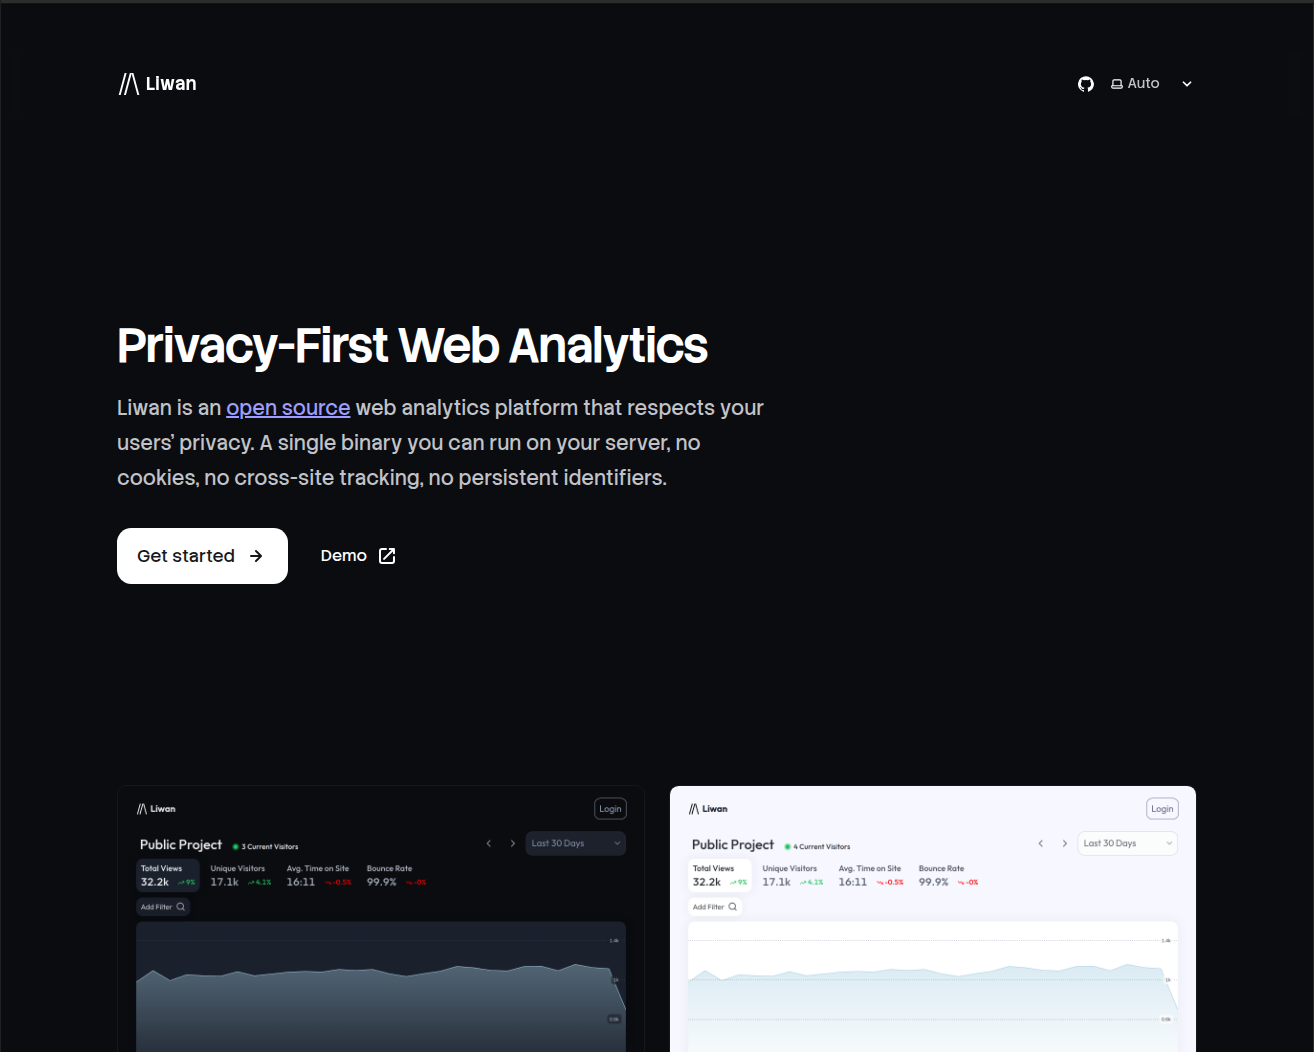
Task: Select Avg. Time on Site in light preview
Action: pyautogui.click(x=871, y=876)
